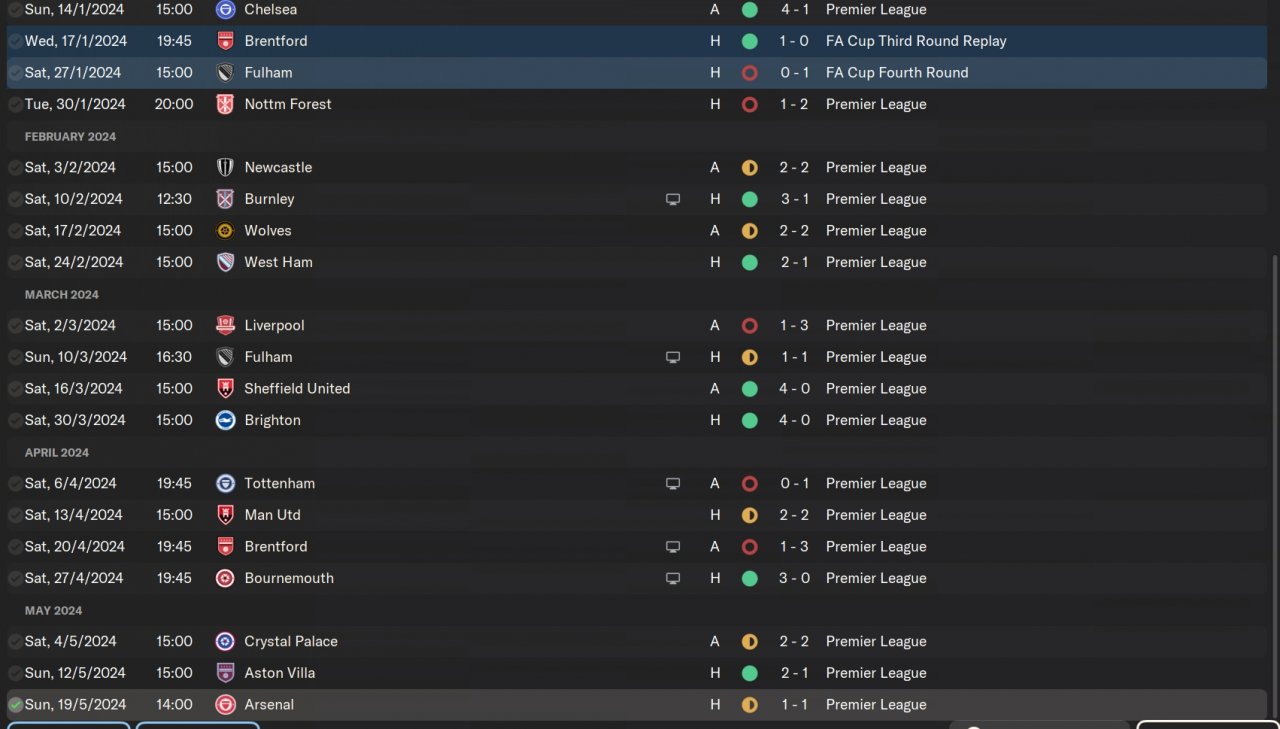Open the West Ham team name link
Viewport: 1280px width, 729px height.
point(278,262)
